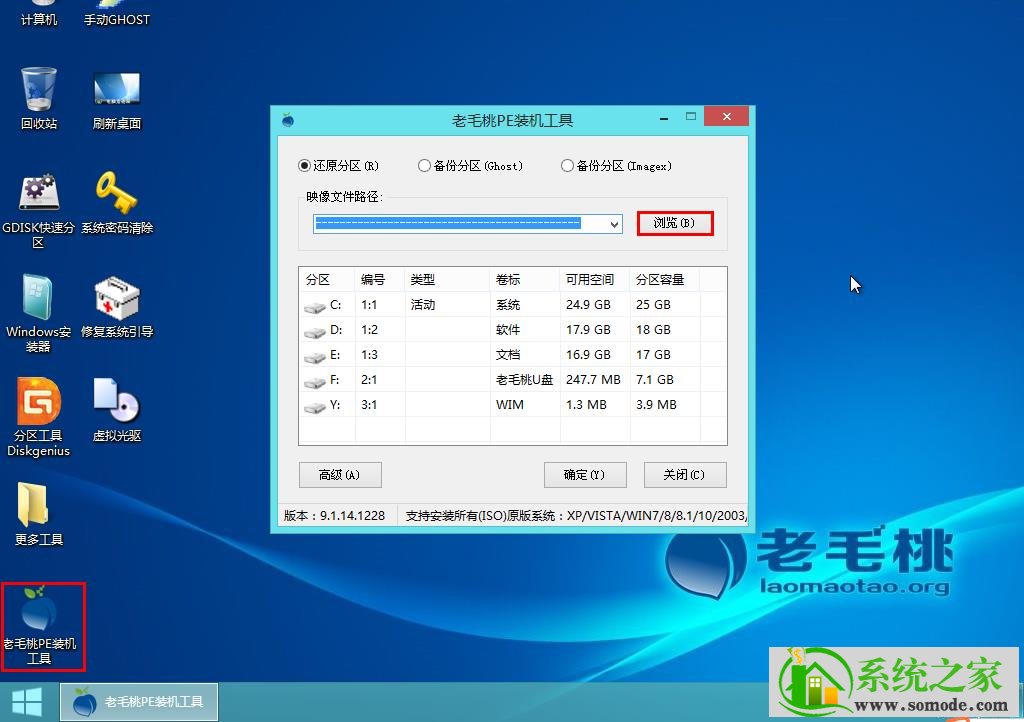Image resolution: width=1024 pixels, height=722 pixels.
Task: Launch 分区工具 Diskgenius icon
Action: 39,417
